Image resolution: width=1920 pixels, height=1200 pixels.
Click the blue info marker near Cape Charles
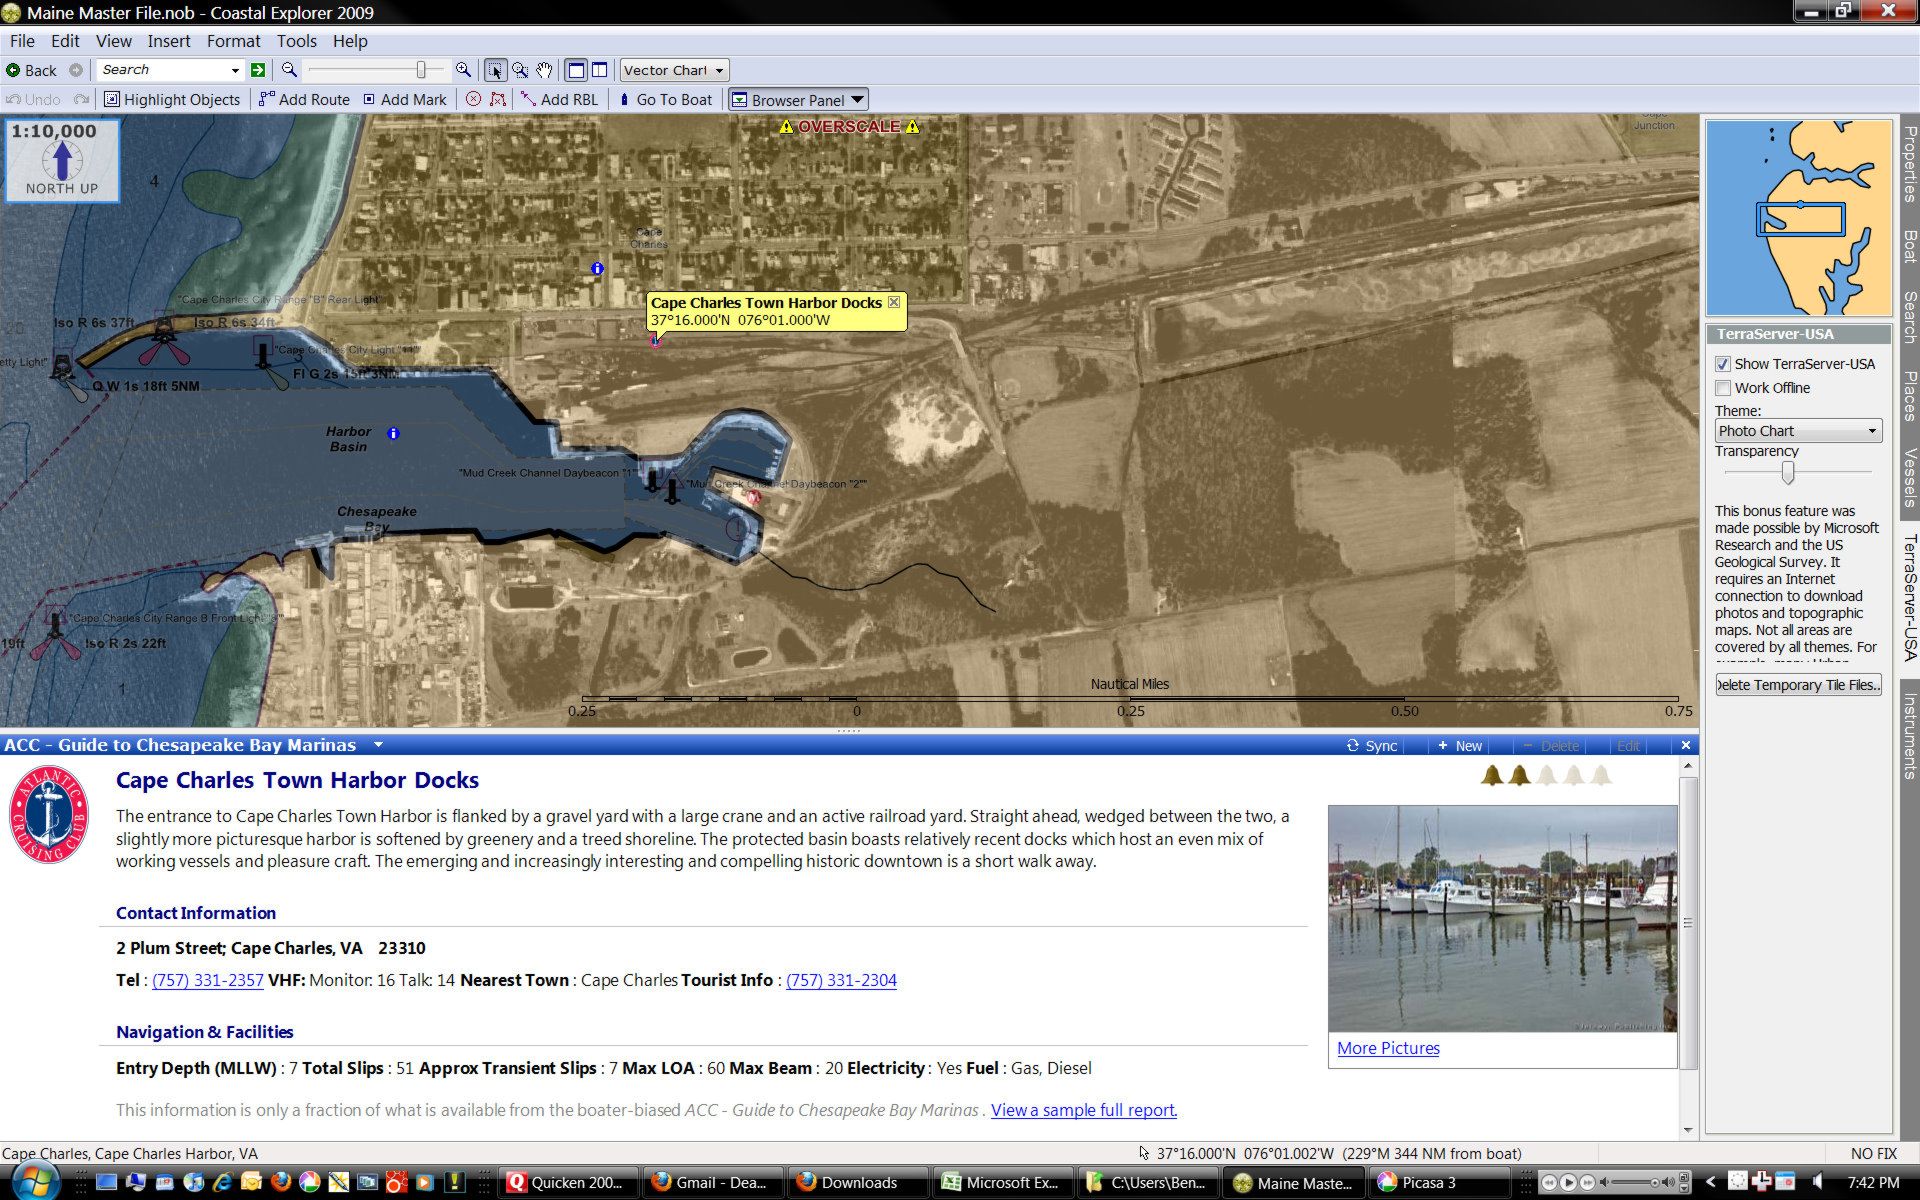coord(597,268)
